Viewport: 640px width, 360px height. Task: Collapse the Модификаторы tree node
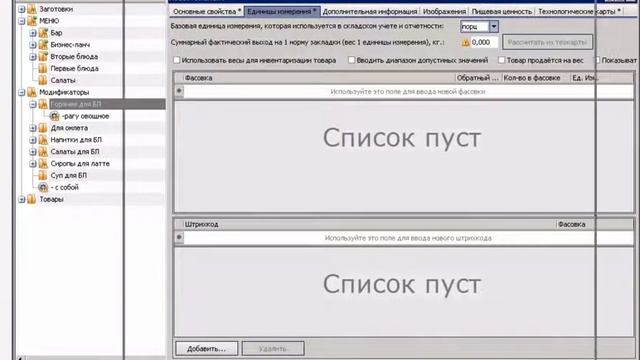(x=22, y=92)
